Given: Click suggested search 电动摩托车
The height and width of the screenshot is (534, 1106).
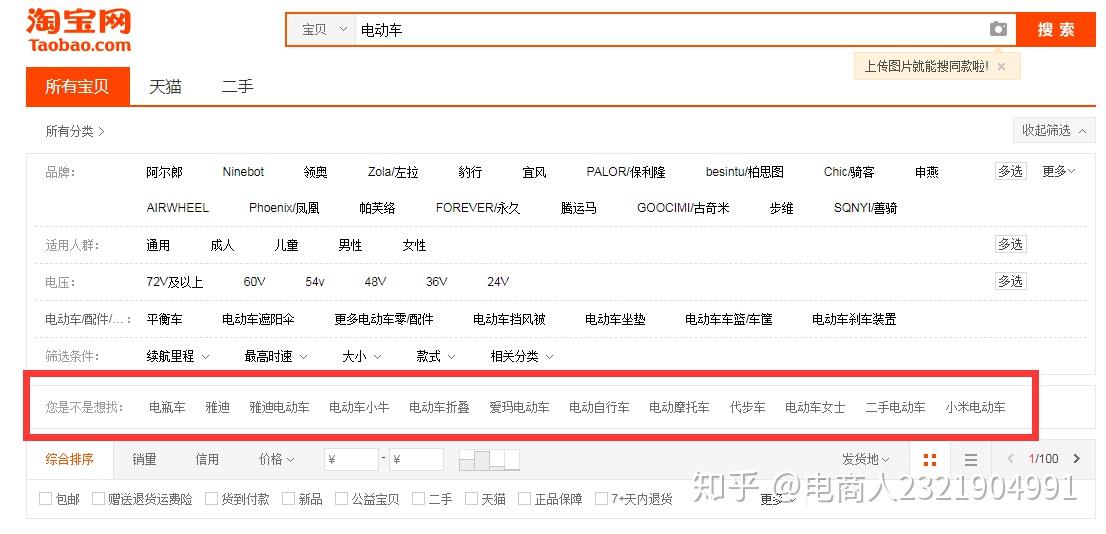Looking at the screenshot, I should pos(679,408).
